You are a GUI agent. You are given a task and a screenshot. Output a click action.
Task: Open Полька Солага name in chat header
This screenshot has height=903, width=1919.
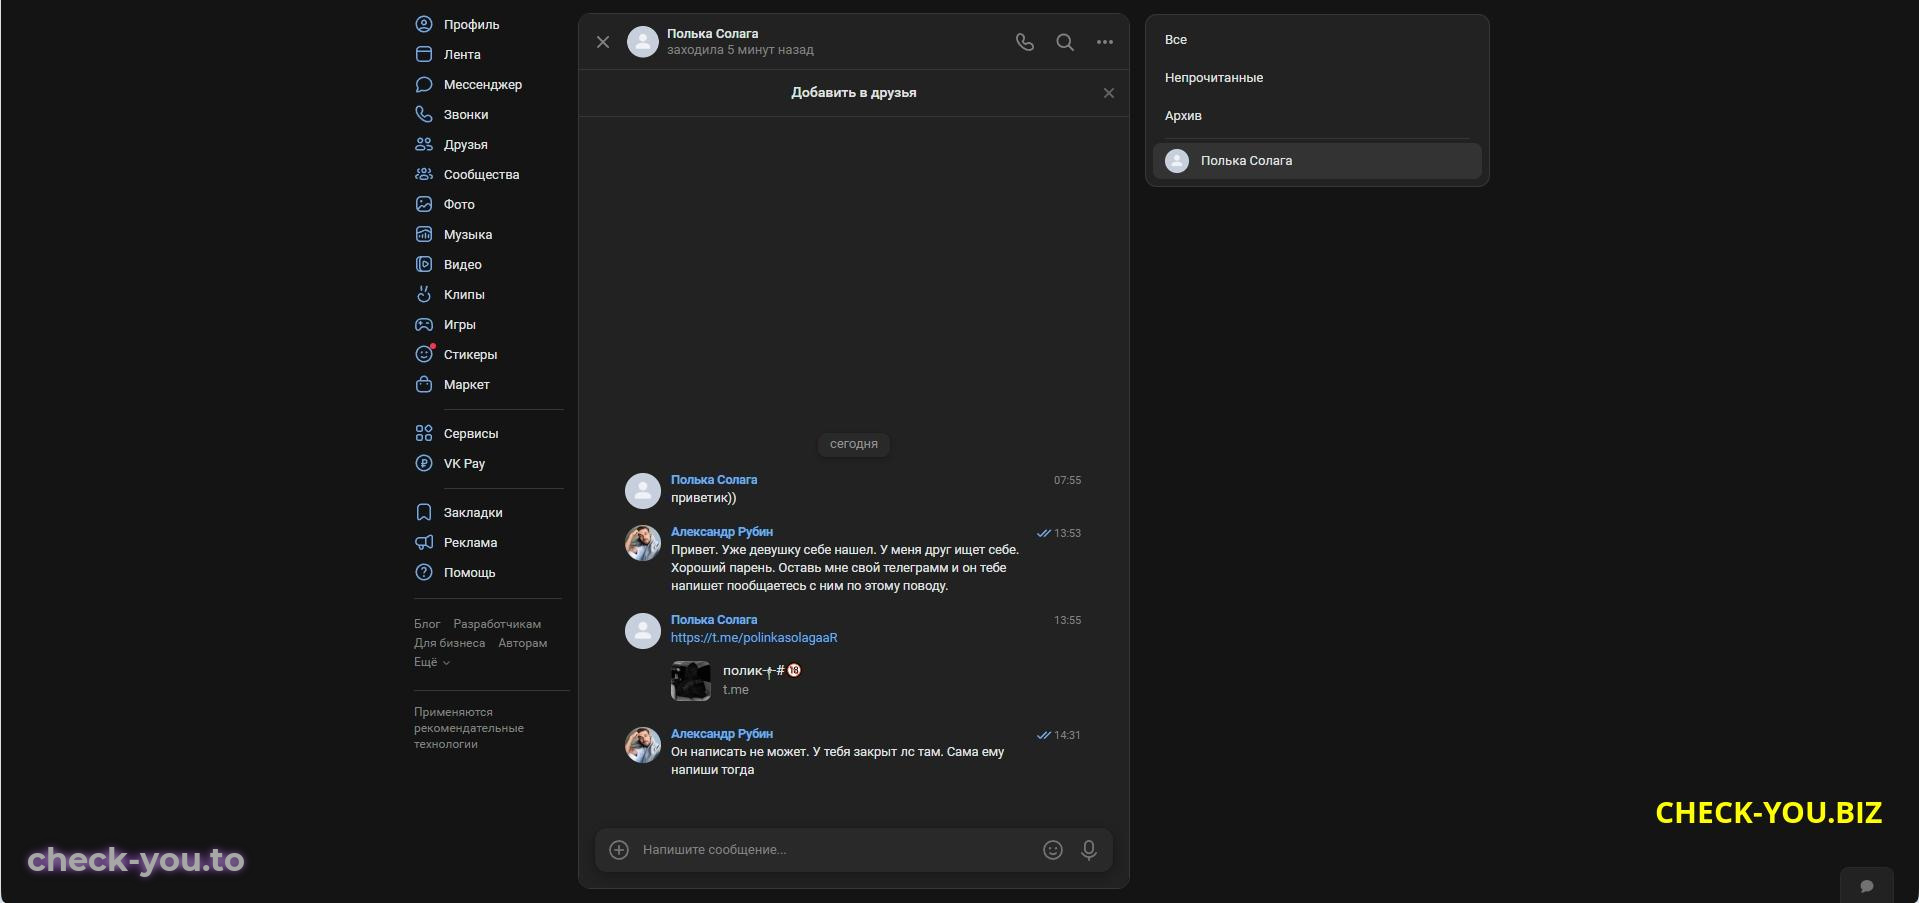[x=713, y=33]
